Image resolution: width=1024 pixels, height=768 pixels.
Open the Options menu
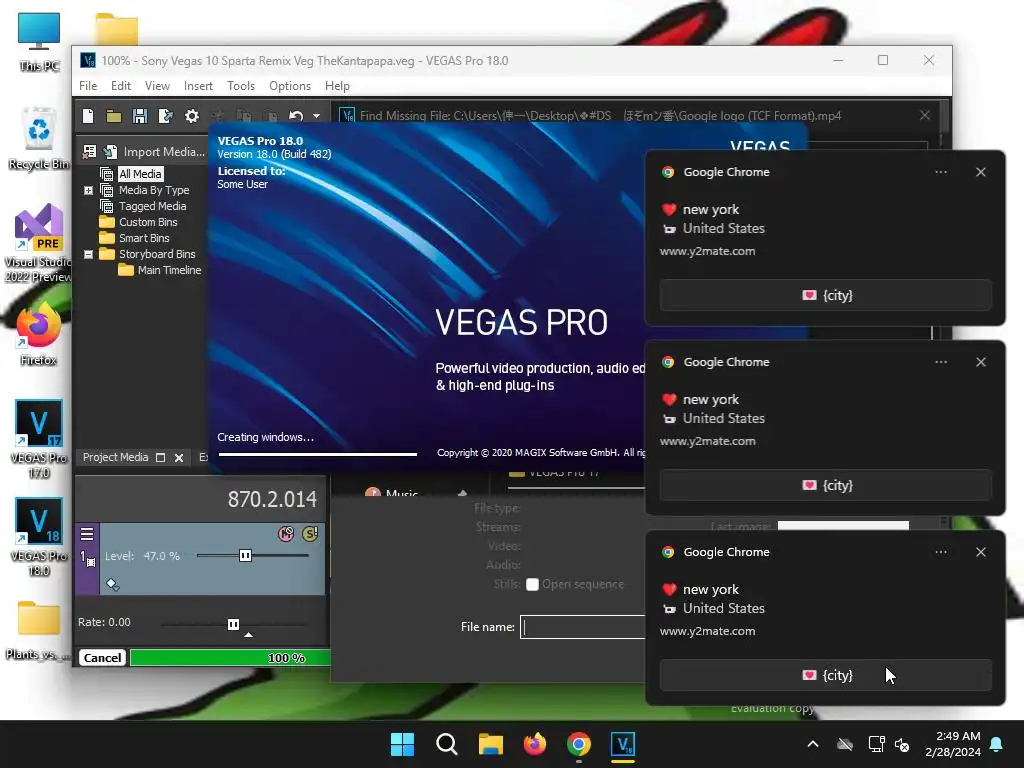pos(290,86)
